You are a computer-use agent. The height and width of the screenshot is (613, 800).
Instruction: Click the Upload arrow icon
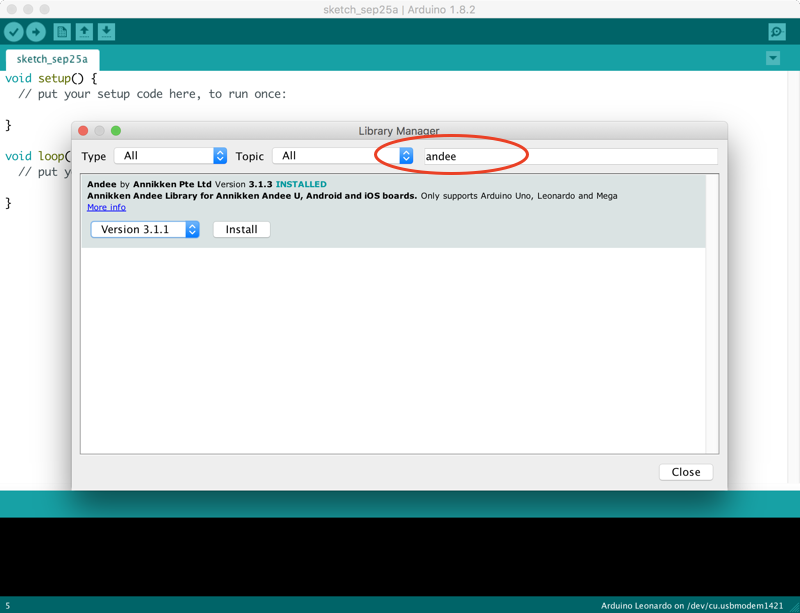coord(36,32)
